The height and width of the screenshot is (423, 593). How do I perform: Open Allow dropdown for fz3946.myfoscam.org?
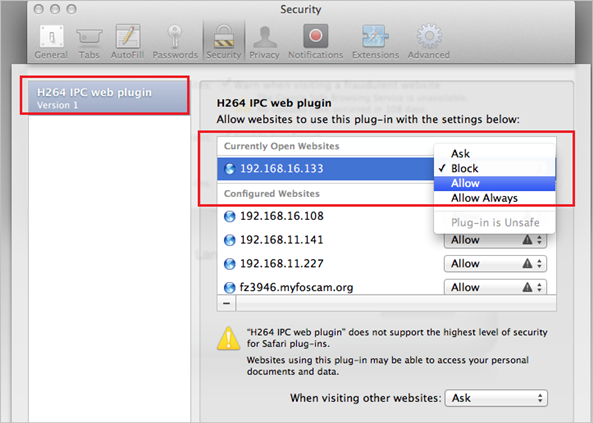tap(495, 287)
